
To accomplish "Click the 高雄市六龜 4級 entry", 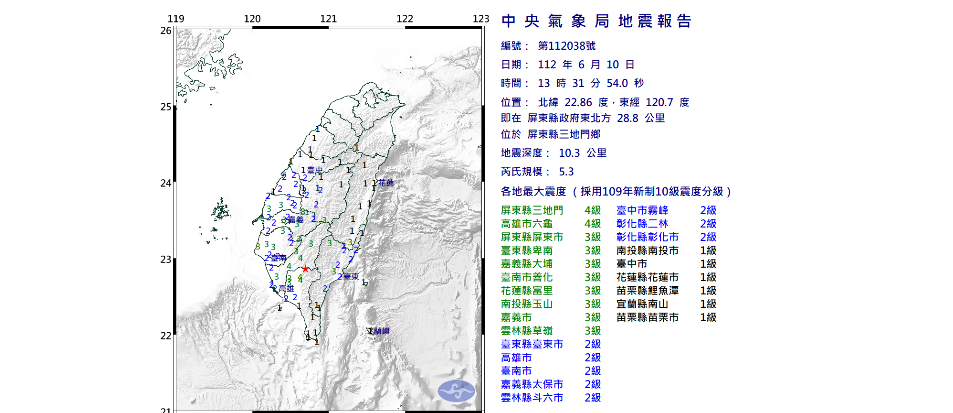I will tap(551, 224).
